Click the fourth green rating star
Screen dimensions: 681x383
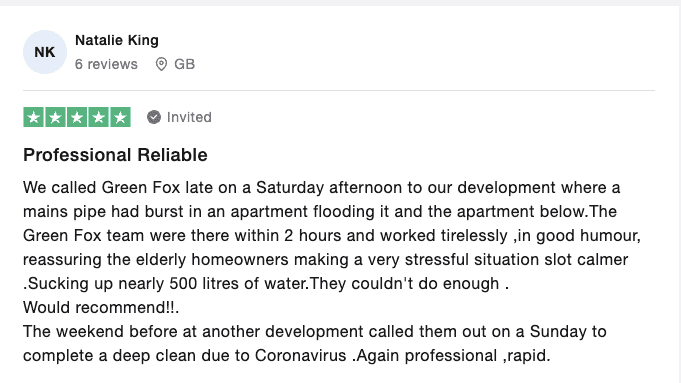point(99,117)
